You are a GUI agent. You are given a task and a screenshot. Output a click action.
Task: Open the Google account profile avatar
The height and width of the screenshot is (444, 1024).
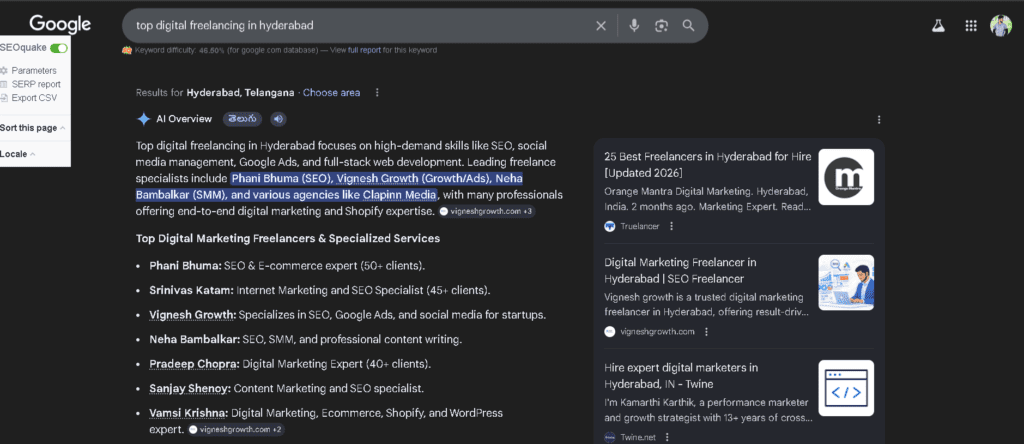coord(1000,25)
